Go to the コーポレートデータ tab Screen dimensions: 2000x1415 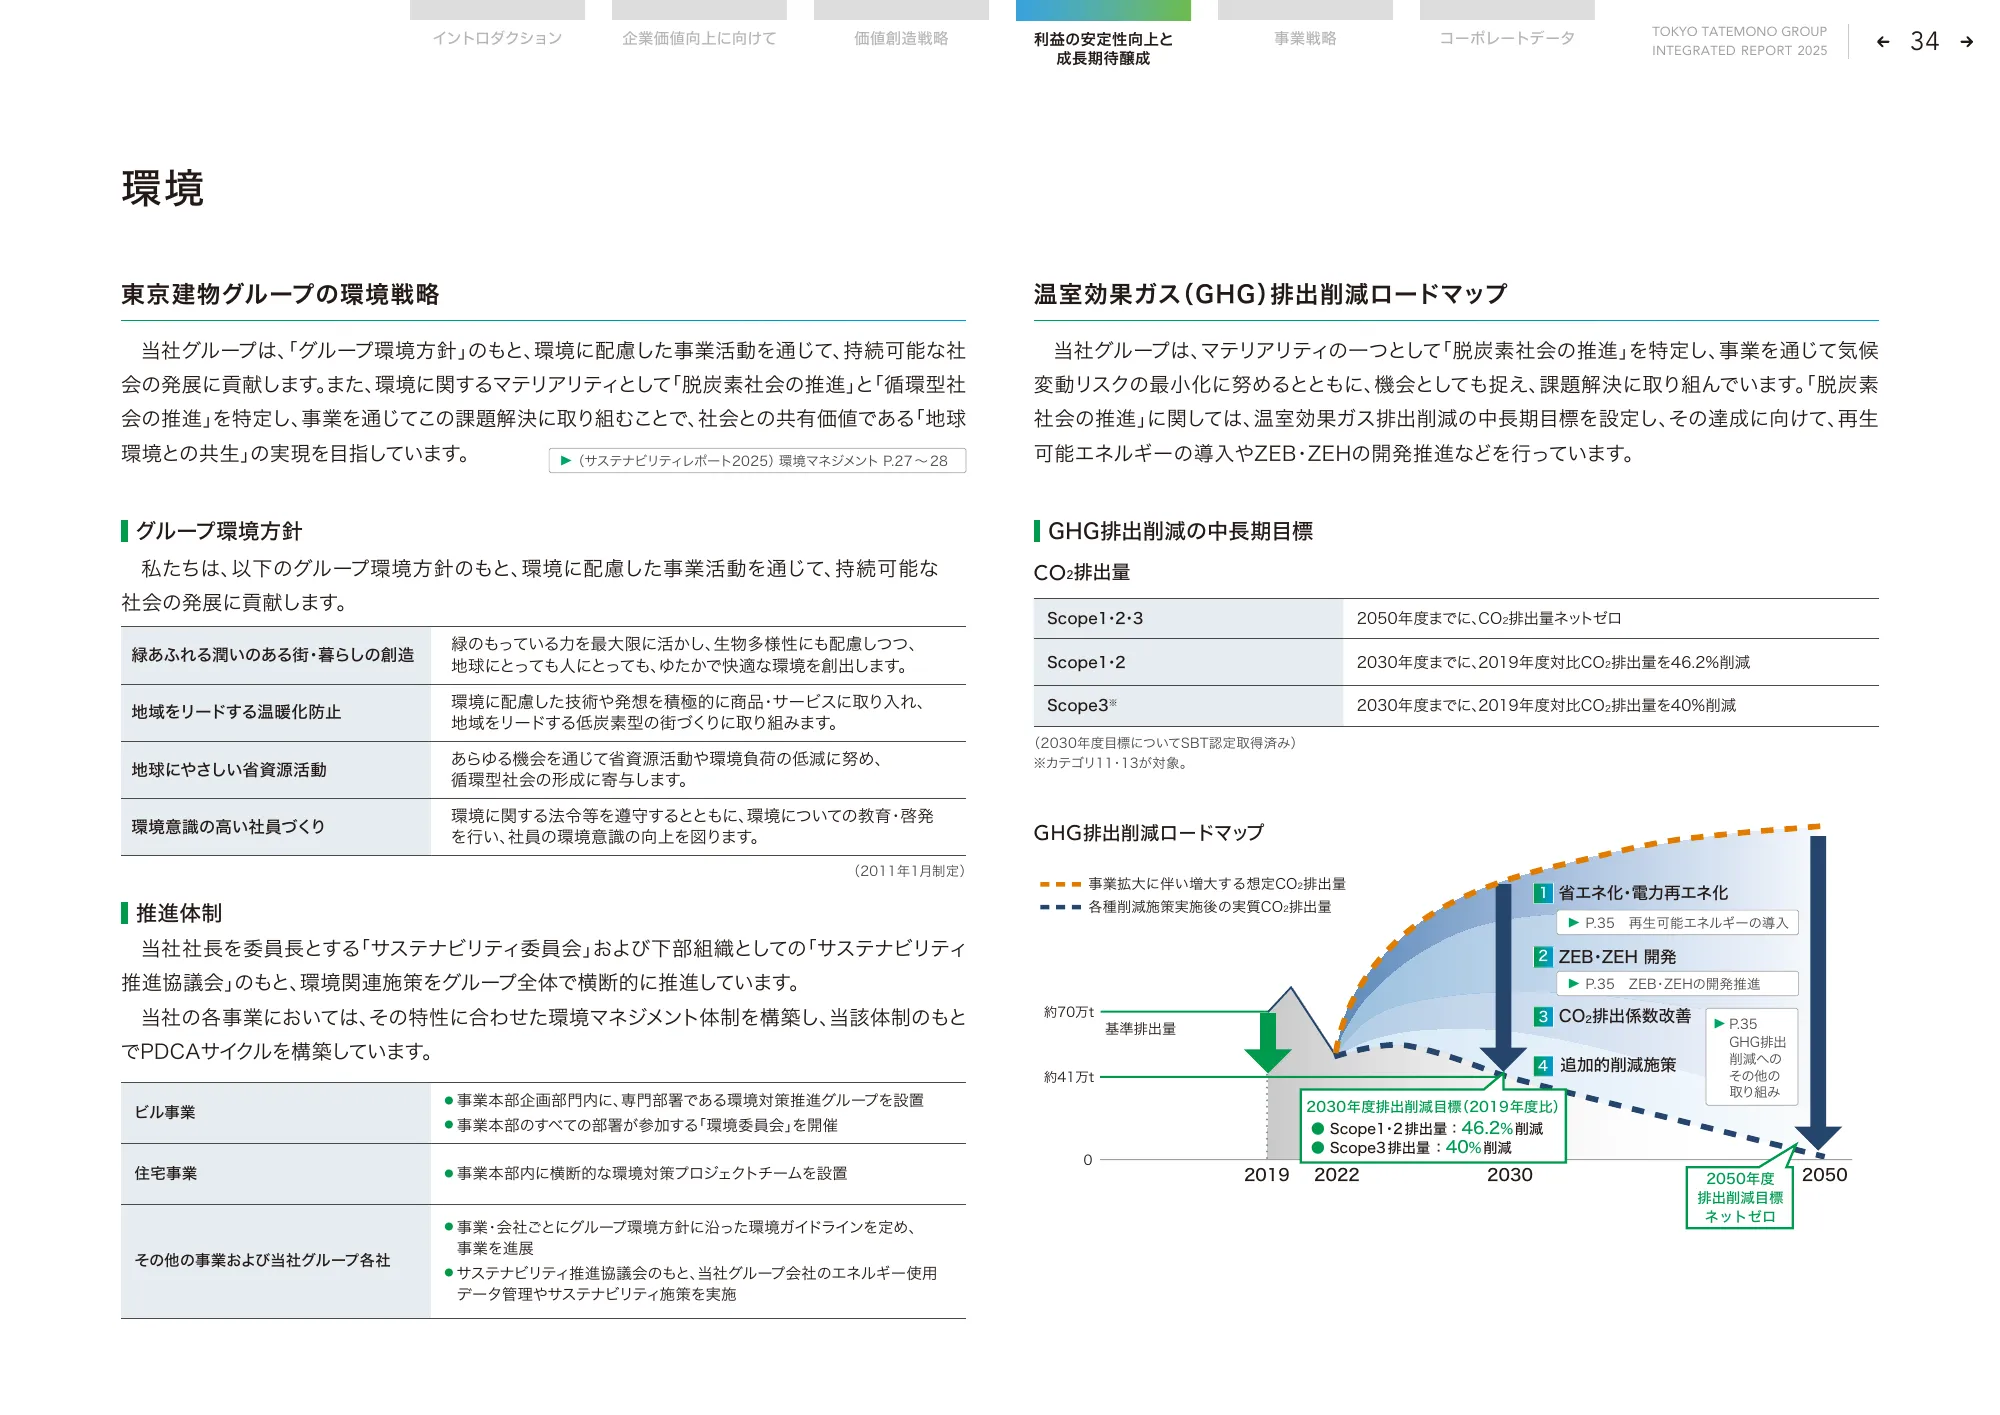click(1507, 38)
